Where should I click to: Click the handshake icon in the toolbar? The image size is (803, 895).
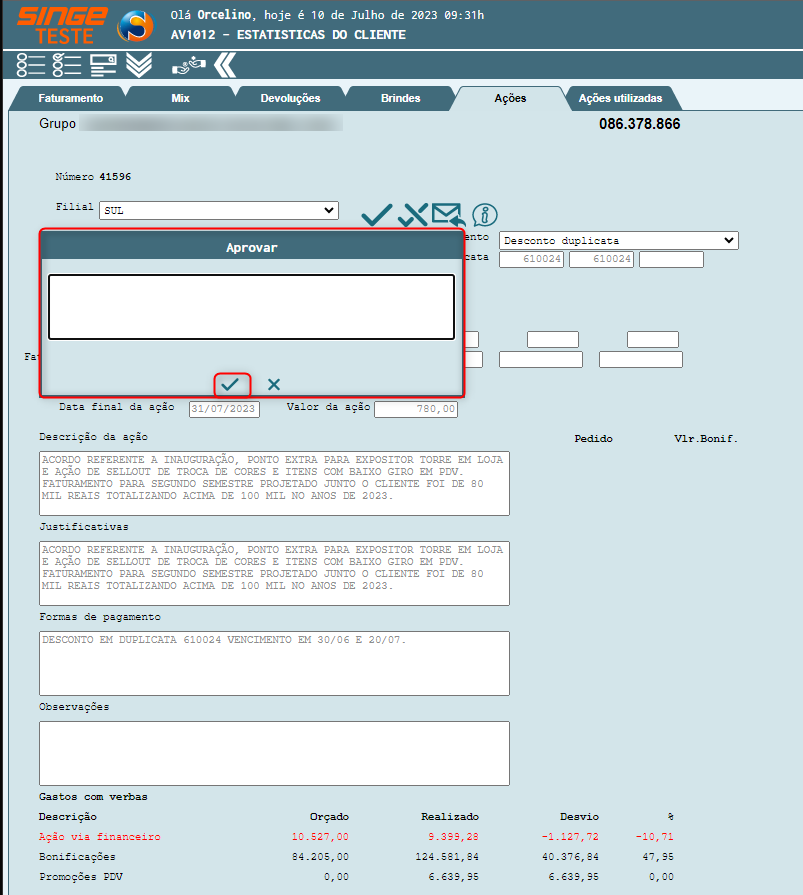pyautogui.click(x=187, y=65)
